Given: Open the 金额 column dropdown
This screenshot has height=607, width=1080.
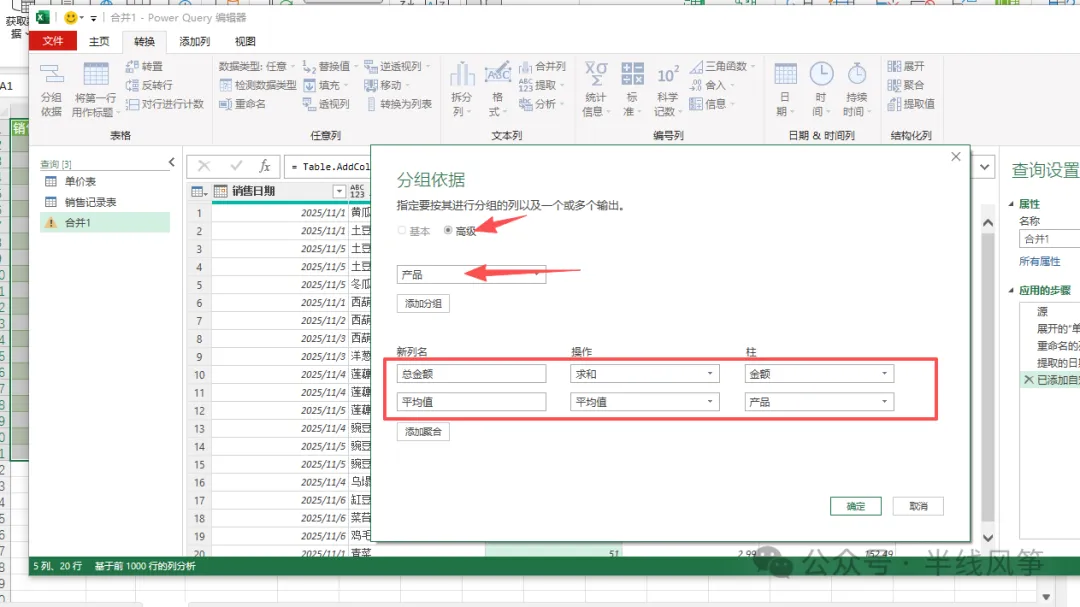Looking at the screenshot, I should click(820, 373).
